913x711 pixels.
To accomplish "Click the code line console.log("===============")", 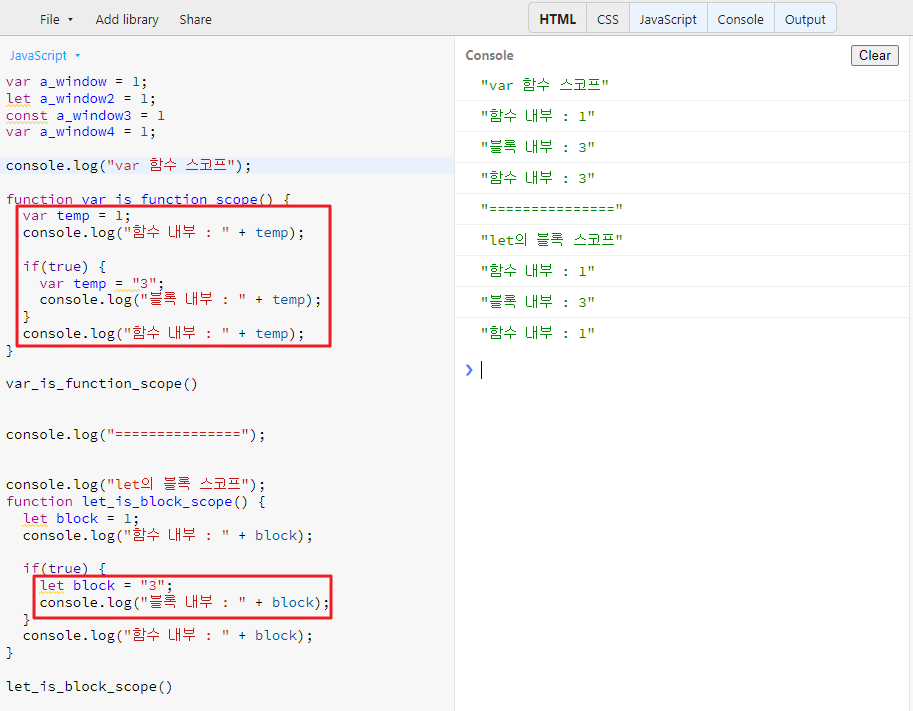I will [135, 434].
